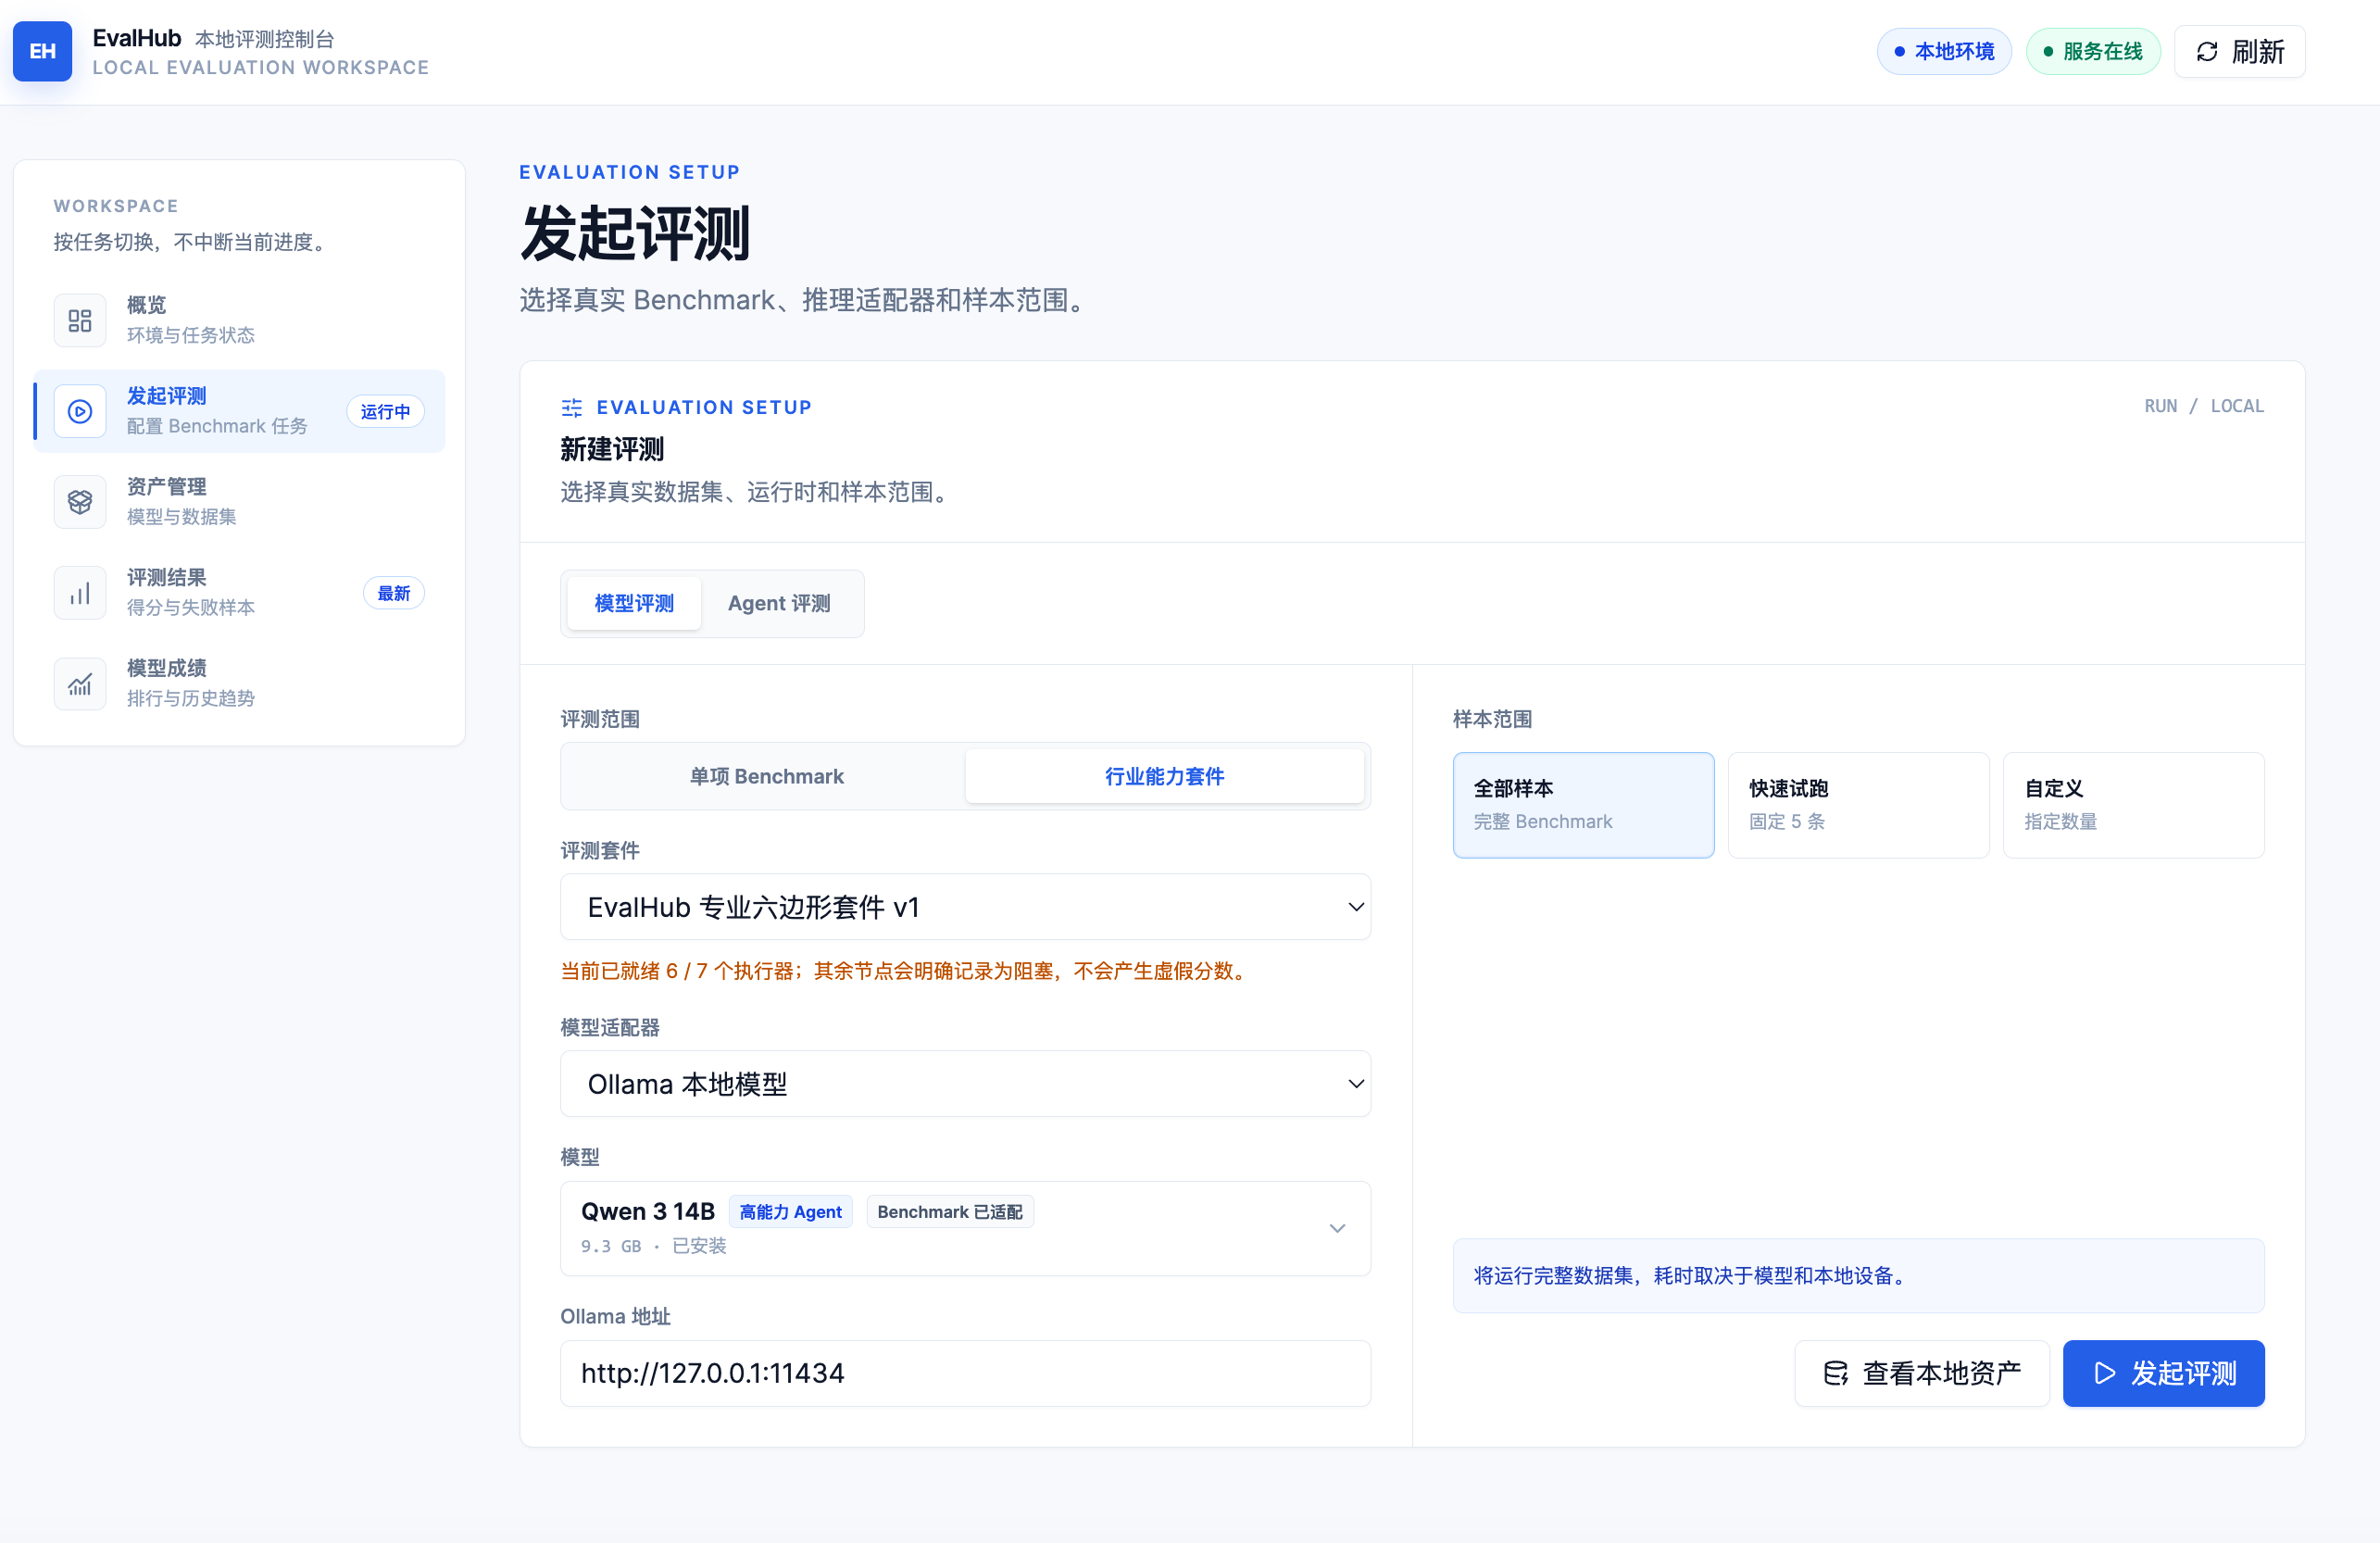Open 资产管理 in the workspace sidebar

tap(240, 502)
